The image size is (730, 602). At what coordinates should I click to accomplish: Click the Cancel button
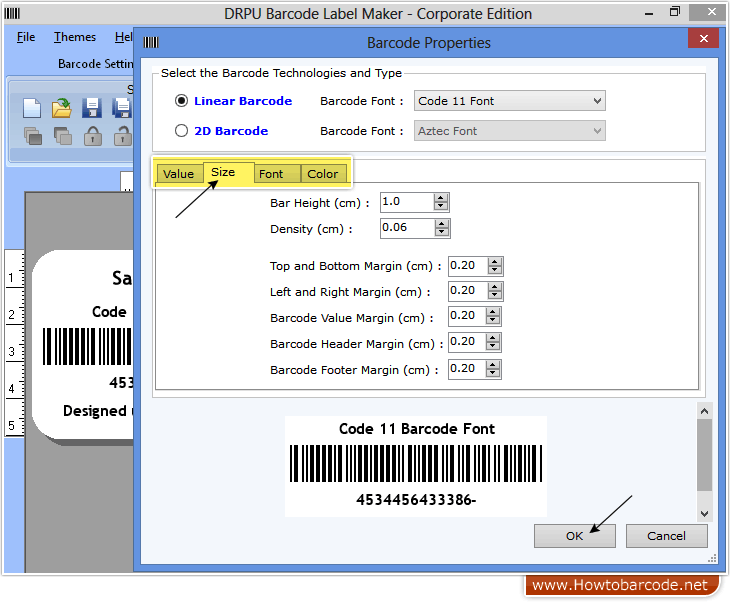click(x=666, y=536)
